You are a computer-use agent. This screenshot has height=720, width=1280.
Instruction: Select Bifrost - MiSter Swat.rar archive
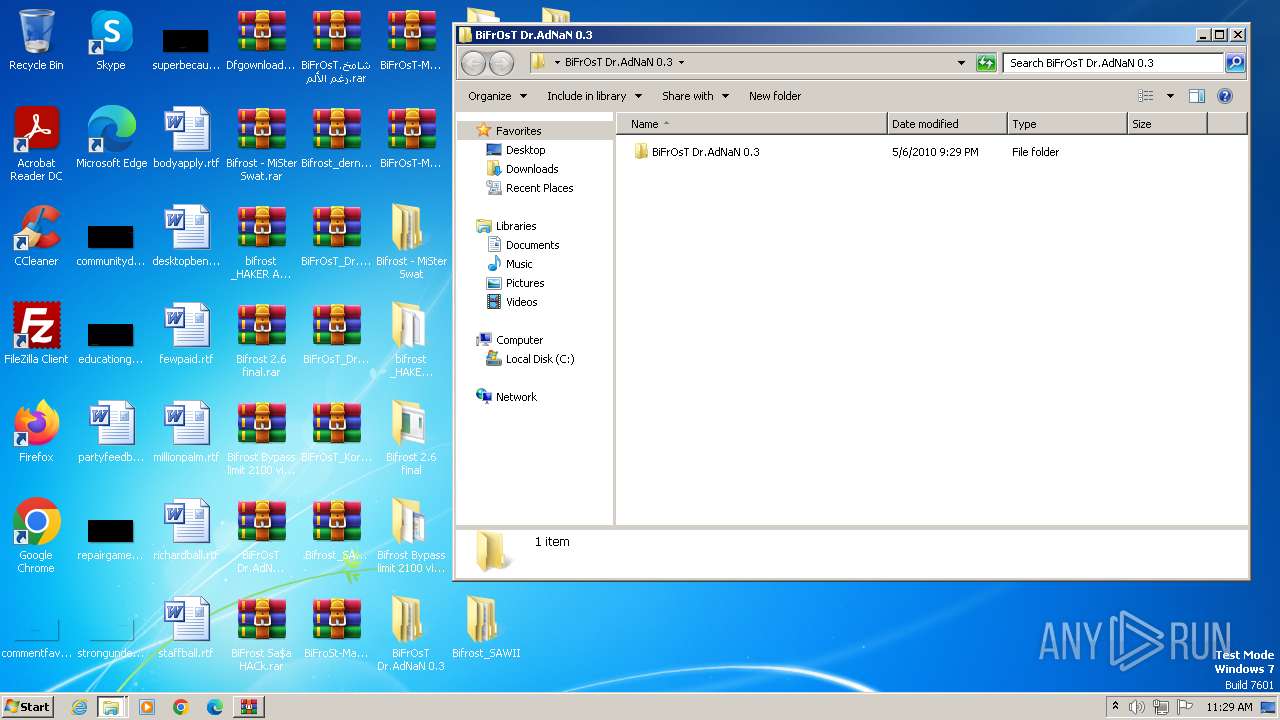point(261,144)
